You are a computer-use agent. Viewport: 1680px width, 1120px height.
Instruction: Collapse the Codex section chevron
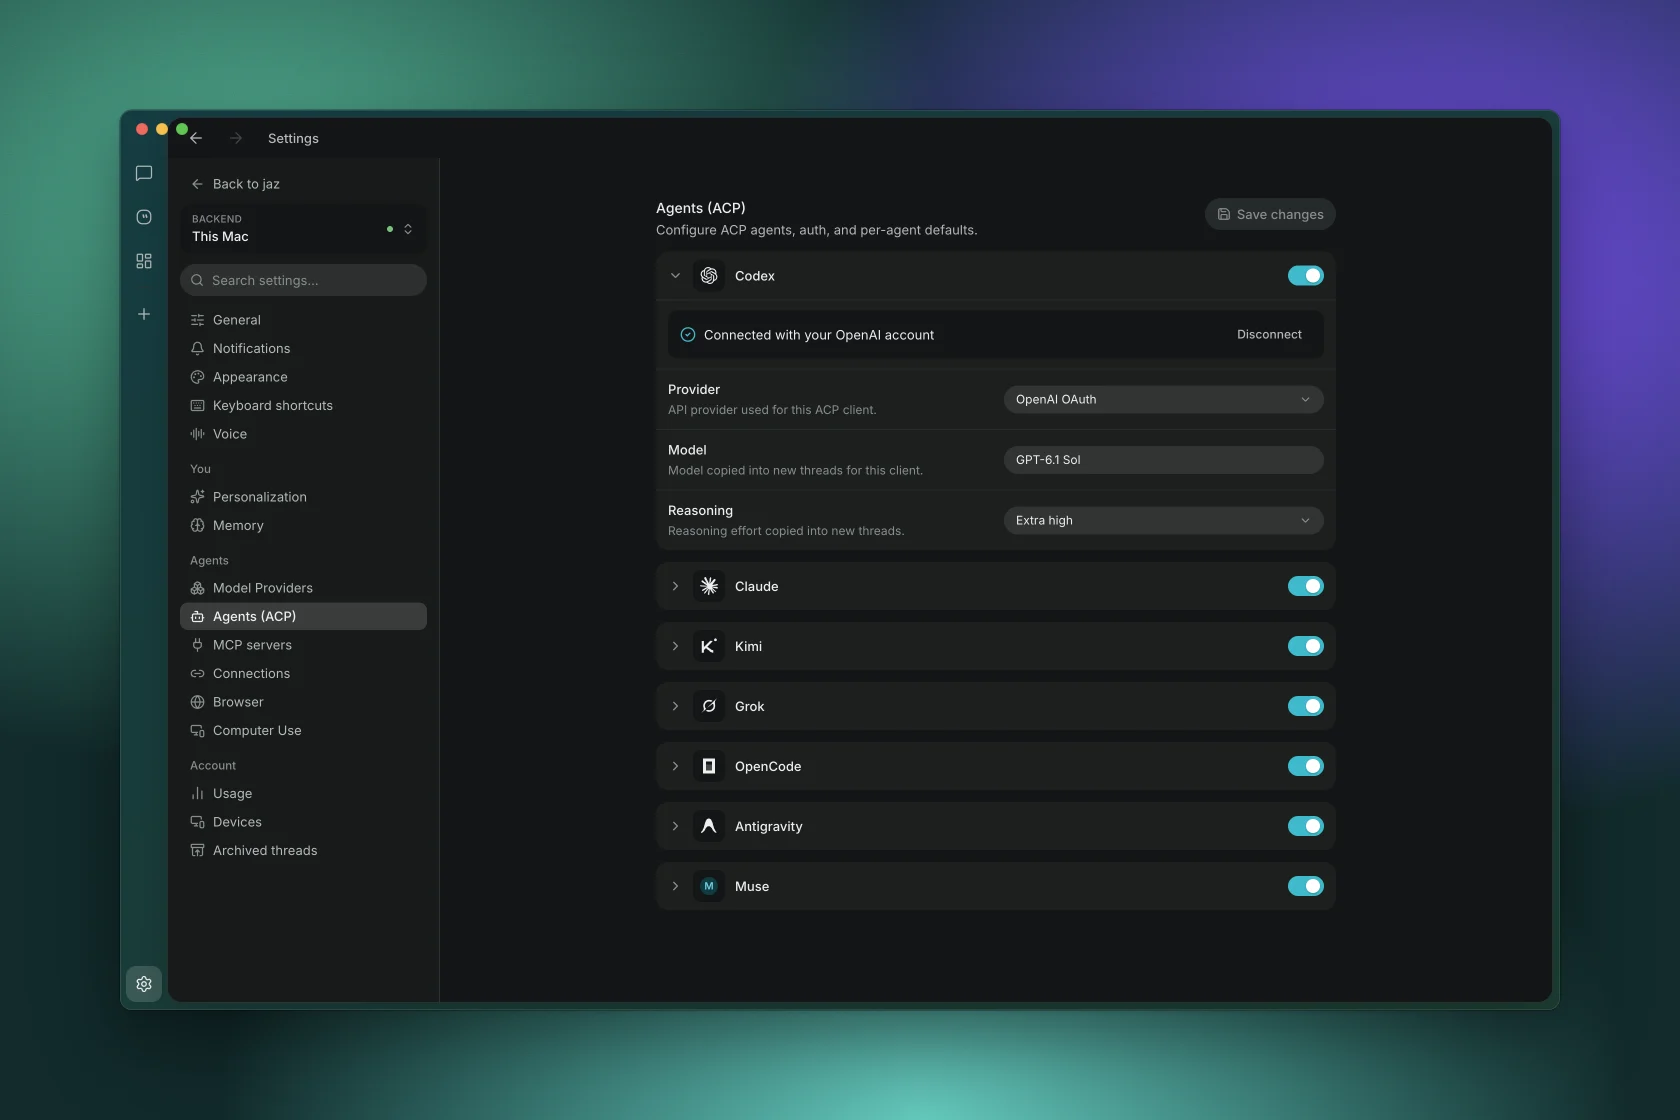click(675, 276)
